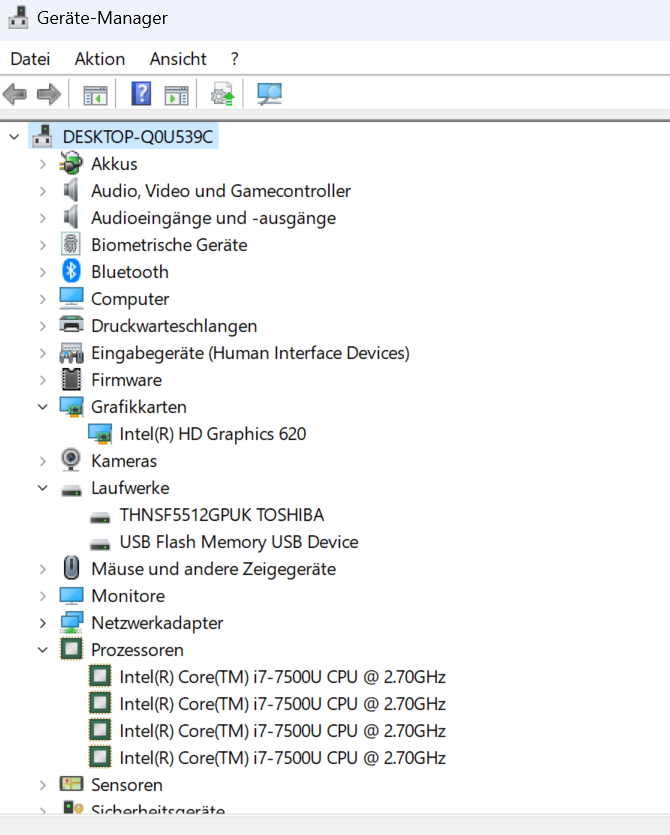Open the Aktion menu
This screenshot has height=835, width=670.
(x=100, y=59)
